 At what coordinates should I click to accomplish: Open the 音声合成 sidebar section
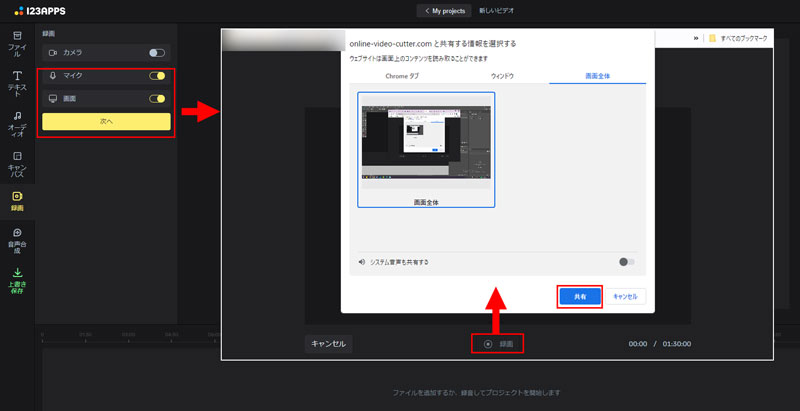tap(17, 241)
